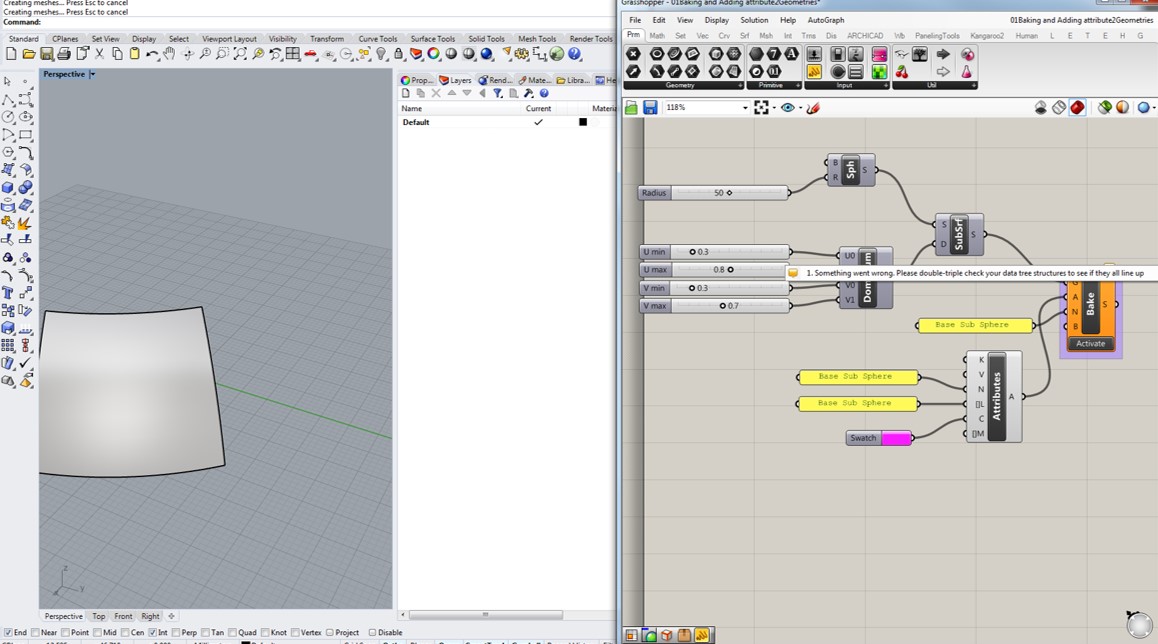Print the Rhino document with the printer icon
This screenshot has width=1158, height=644.
point(64,54)
